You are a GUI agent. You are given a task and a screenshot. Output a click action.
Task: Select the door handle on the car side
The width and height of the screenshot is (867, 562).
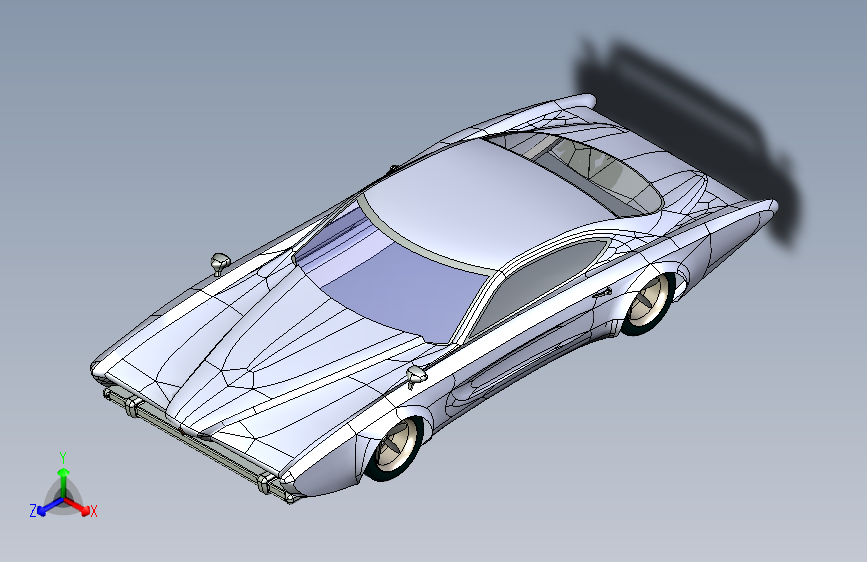coord(603,292)
